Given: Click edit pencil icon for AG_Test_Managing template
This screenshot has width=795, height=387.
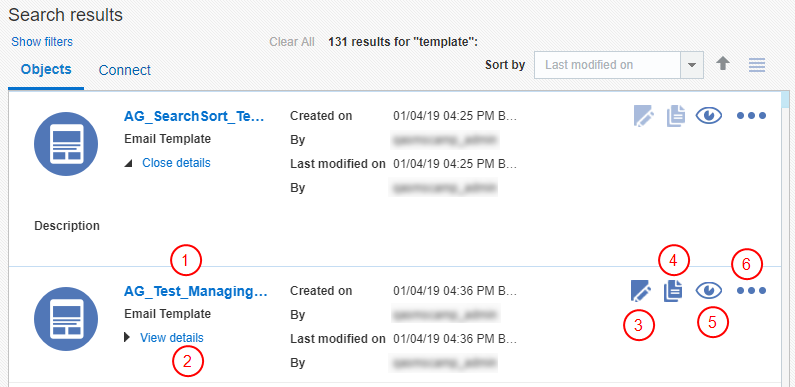Looking at the screenshot, I should (x=640, y=291).
